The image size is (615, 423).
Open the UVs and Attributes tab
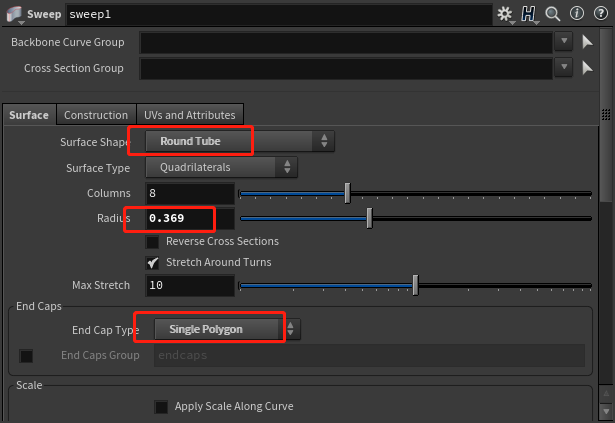point(190,115)
